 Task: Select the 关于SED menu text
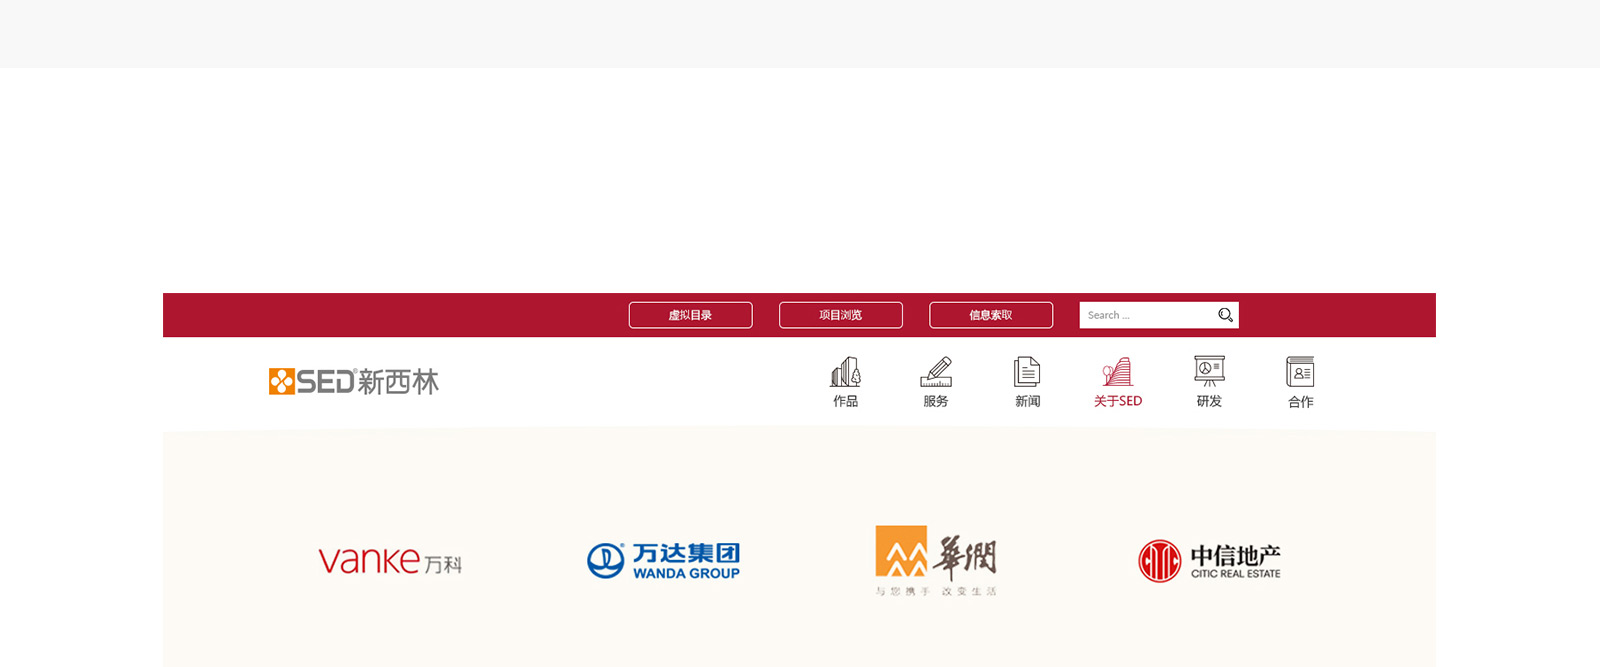tap(1117, 401)
